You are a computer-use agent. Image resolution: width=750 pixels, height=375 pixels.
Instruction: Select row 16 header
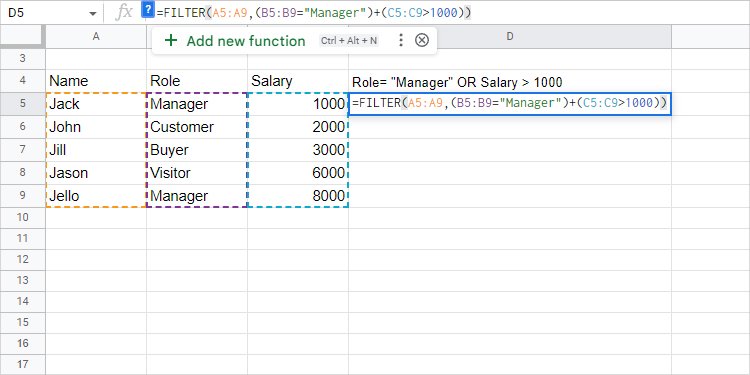point(23,344)
